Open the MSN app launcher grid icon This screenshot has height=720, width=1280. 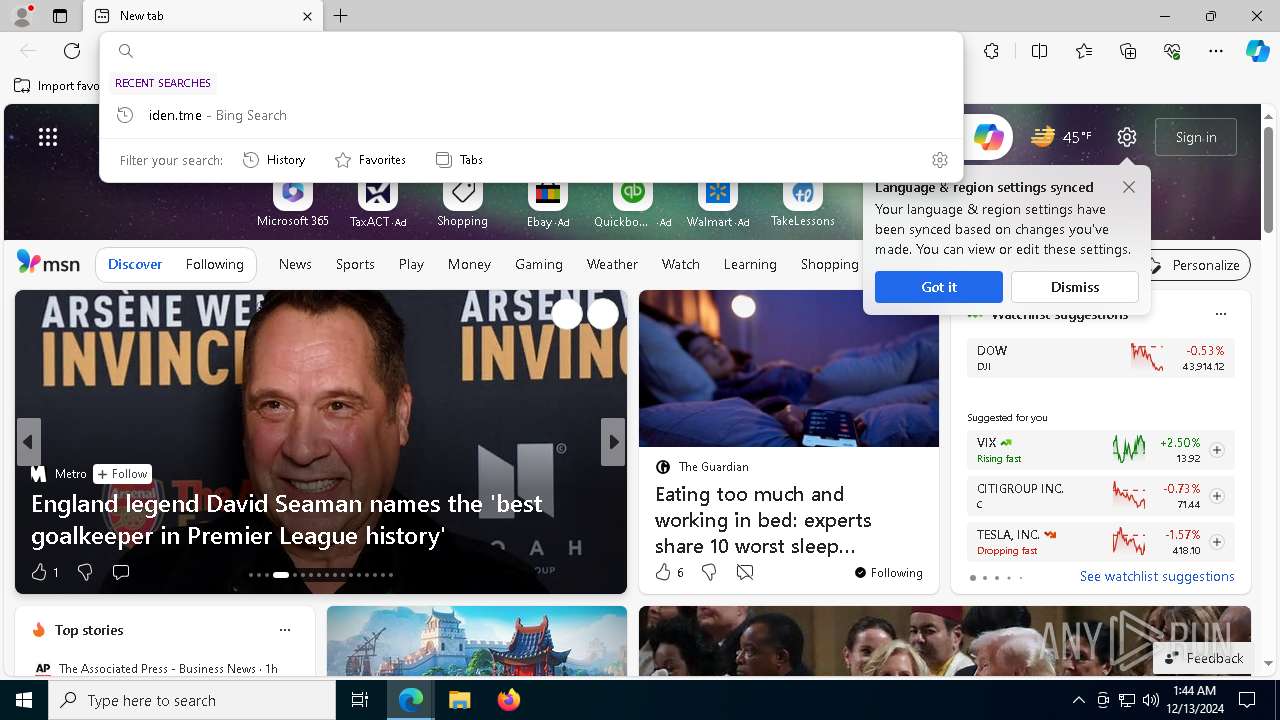[x=48, y=137]
